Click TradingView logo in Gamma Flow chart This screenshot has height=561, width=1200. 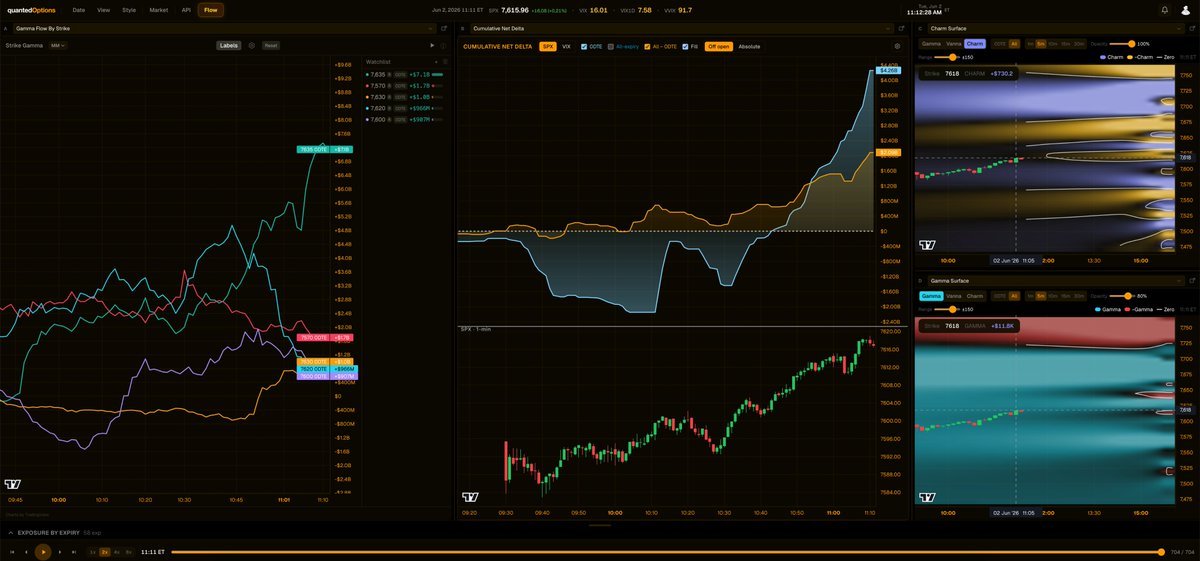[12, 484]
